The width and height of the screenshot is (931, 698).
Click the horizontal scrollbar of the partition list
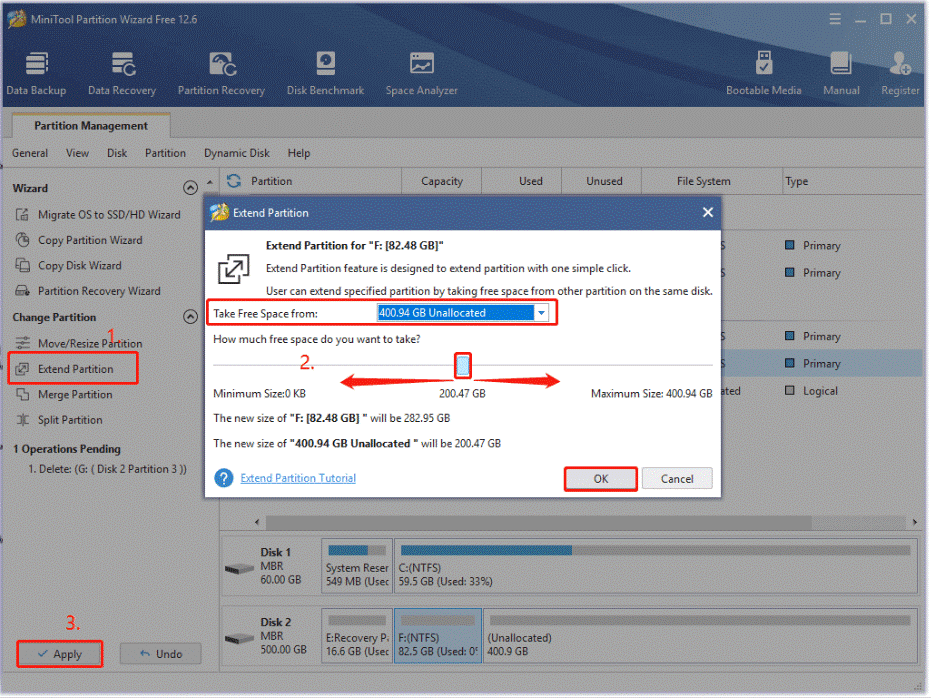point(538,522)
